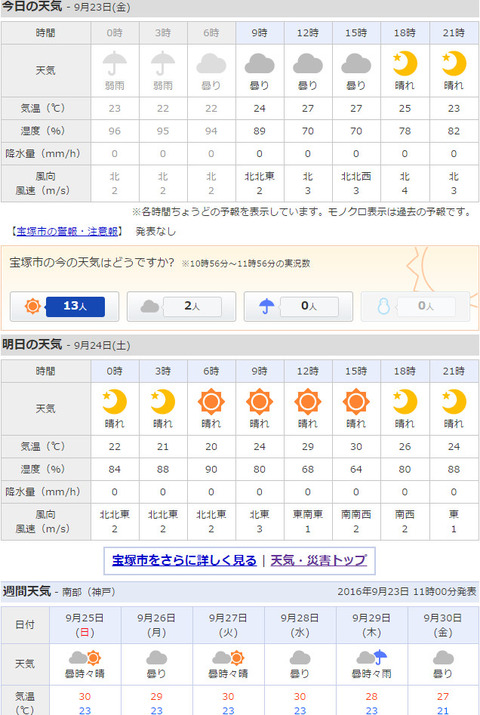Click tomorrow's 15時 sun icon

356,402
